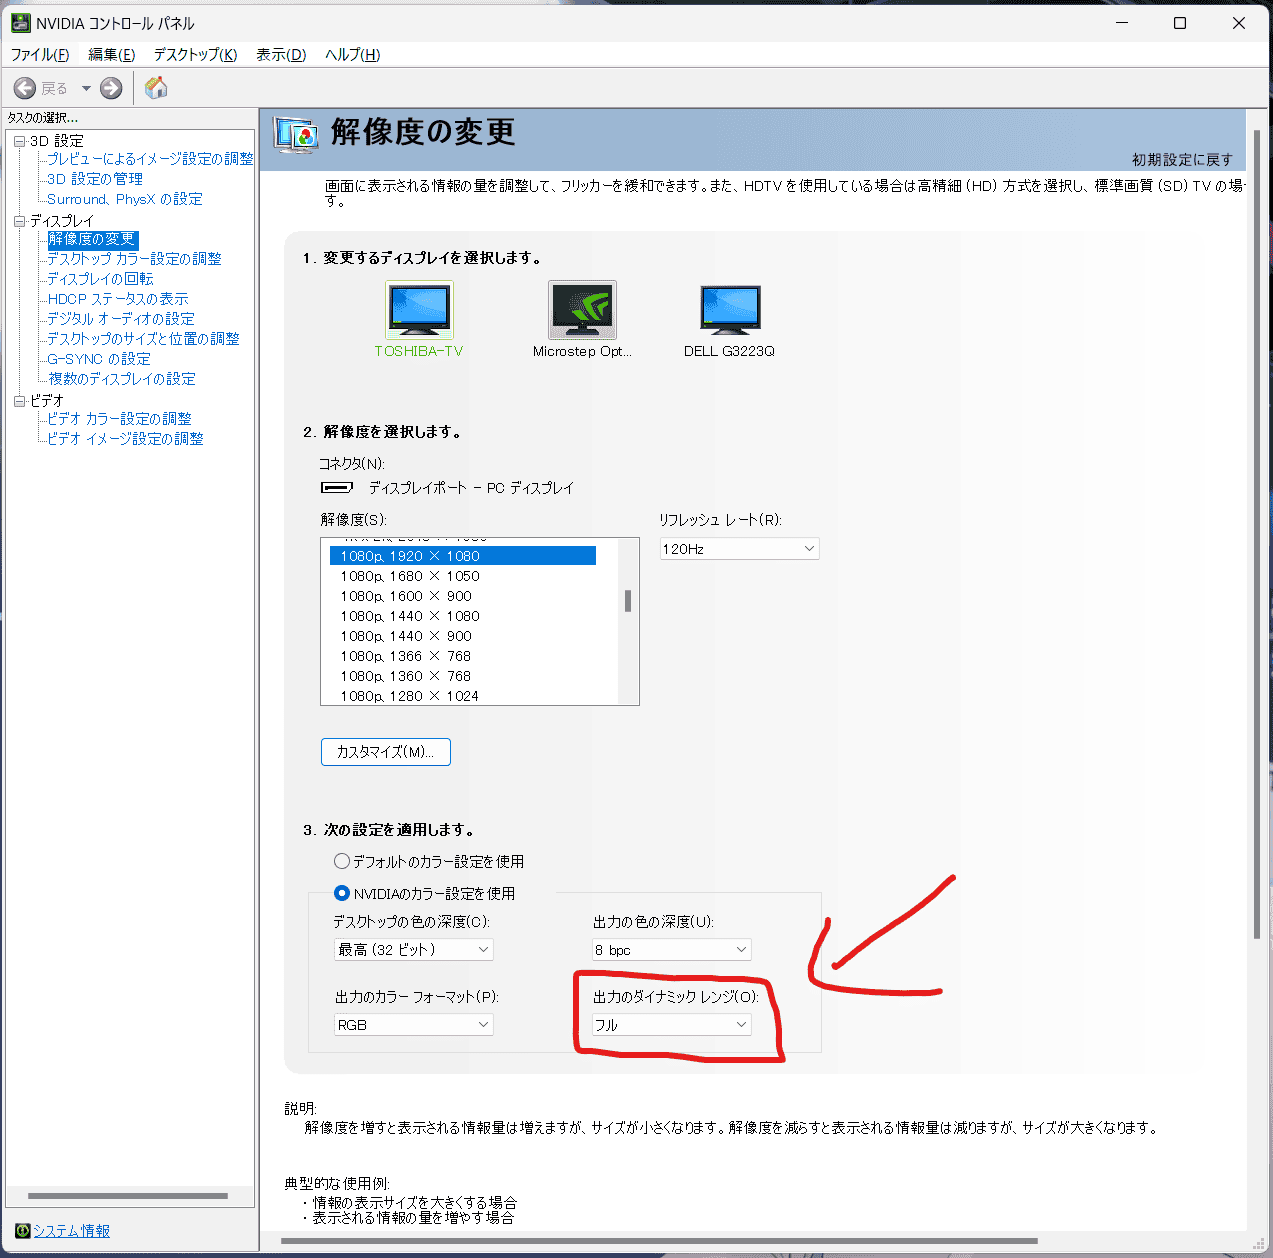Minimize the NVIDIA Control Panel window
Screen dimensions: 1273x1258
[1122, 22]
